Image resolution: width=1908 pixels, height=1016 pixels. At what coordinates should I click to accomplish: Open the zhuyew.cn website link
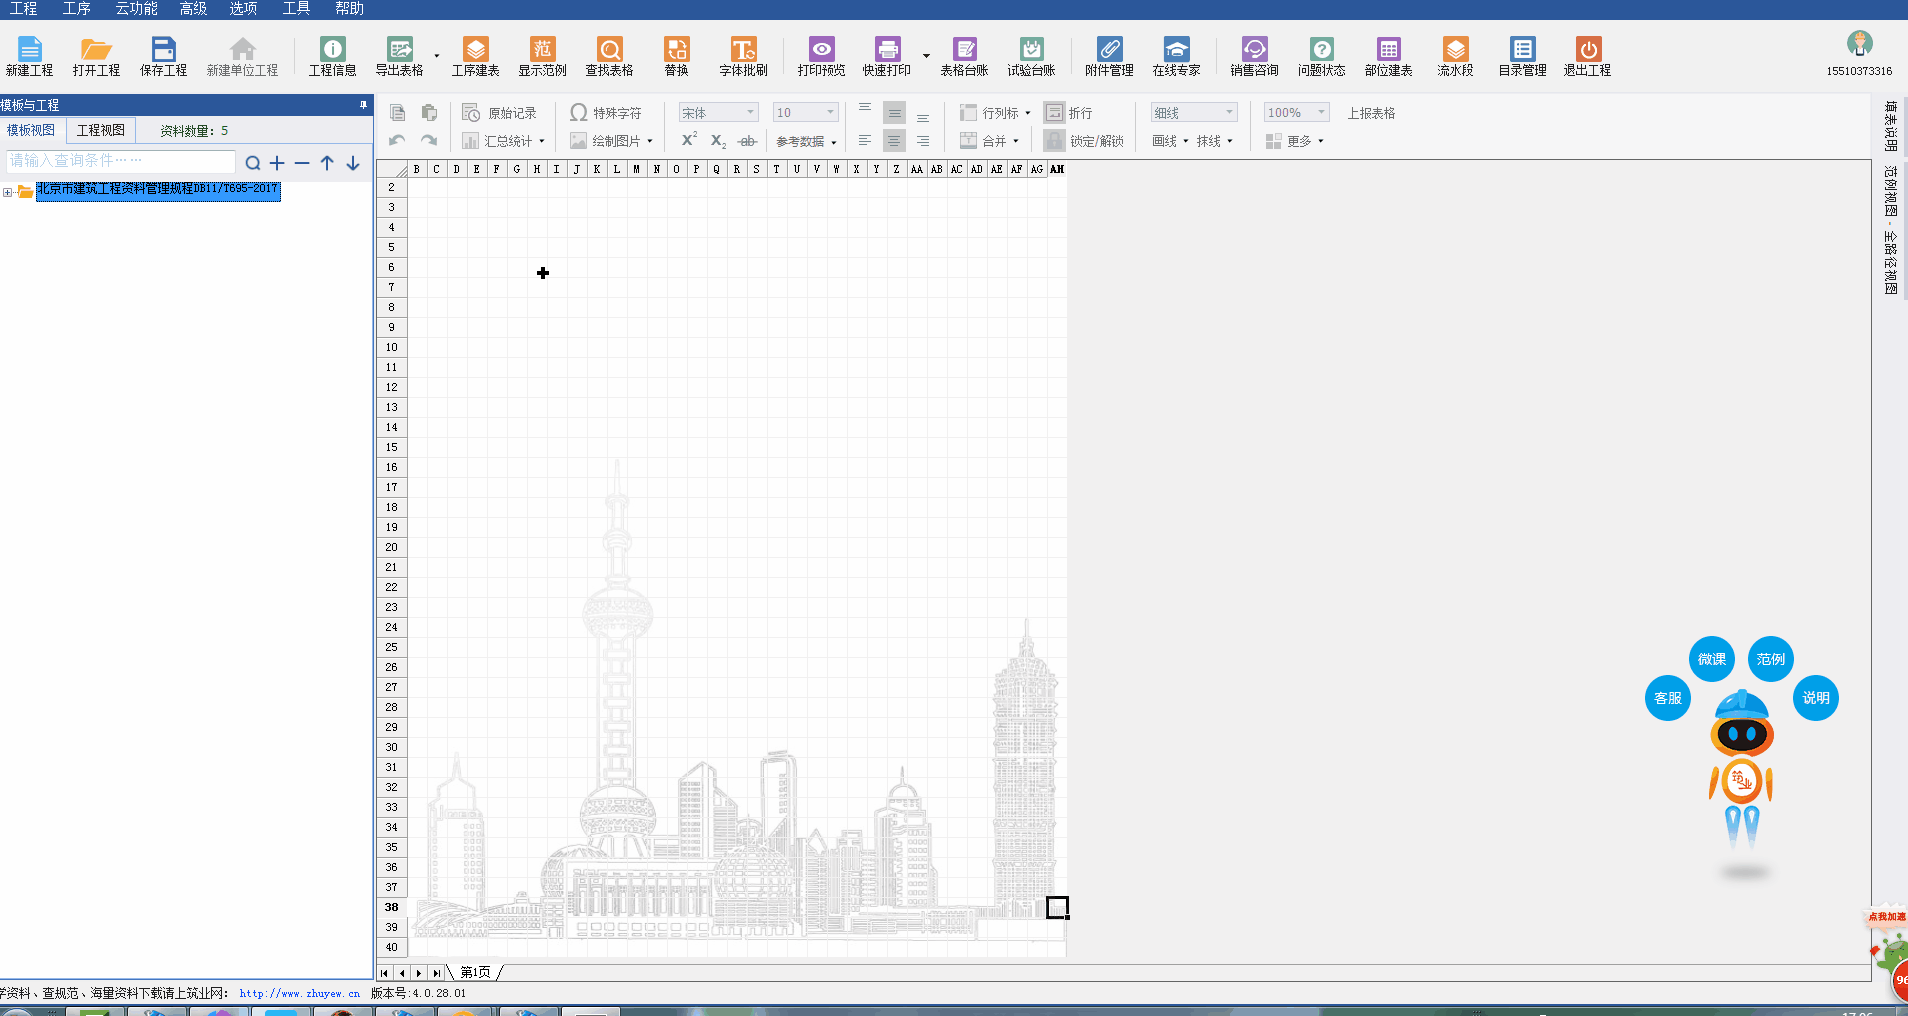(x=299, y=993)
